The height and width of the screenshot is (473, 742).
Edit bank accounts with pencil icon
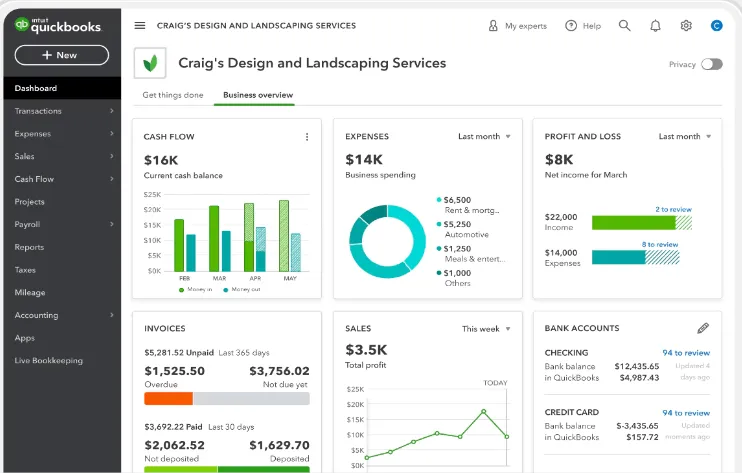pos(703,328)
